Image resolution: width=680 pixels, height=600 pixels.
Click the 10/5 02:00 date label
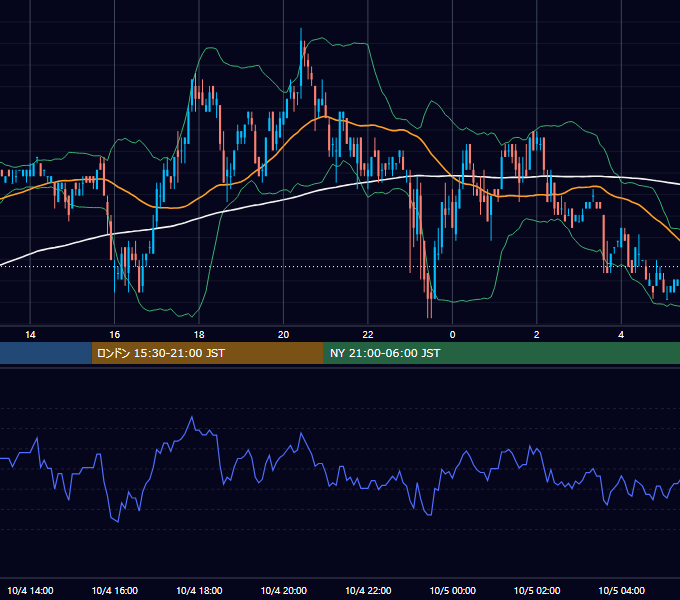(x=537, y=590)
